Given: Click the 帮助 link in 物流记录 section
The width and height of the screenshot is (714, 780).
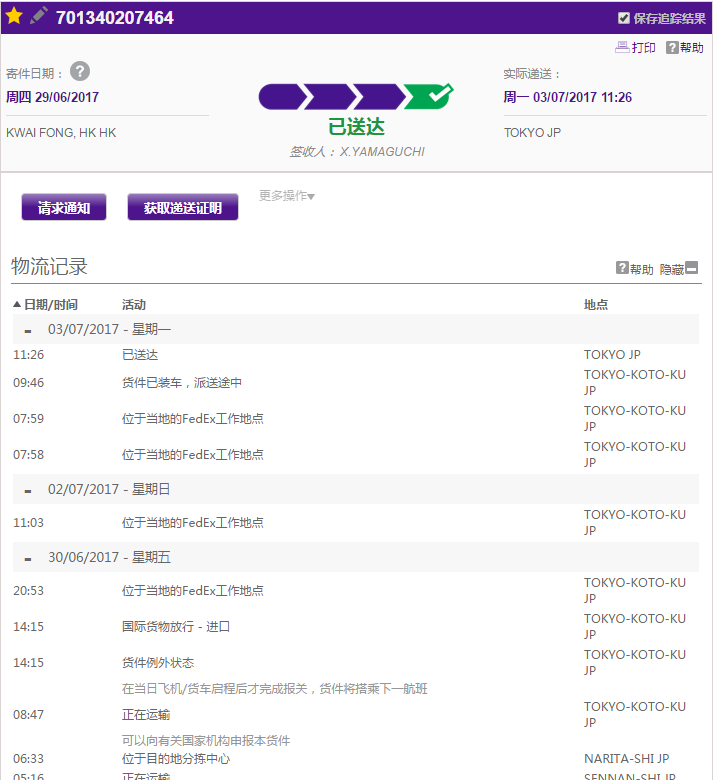Looking at the screenshot, I should (634, 269).
